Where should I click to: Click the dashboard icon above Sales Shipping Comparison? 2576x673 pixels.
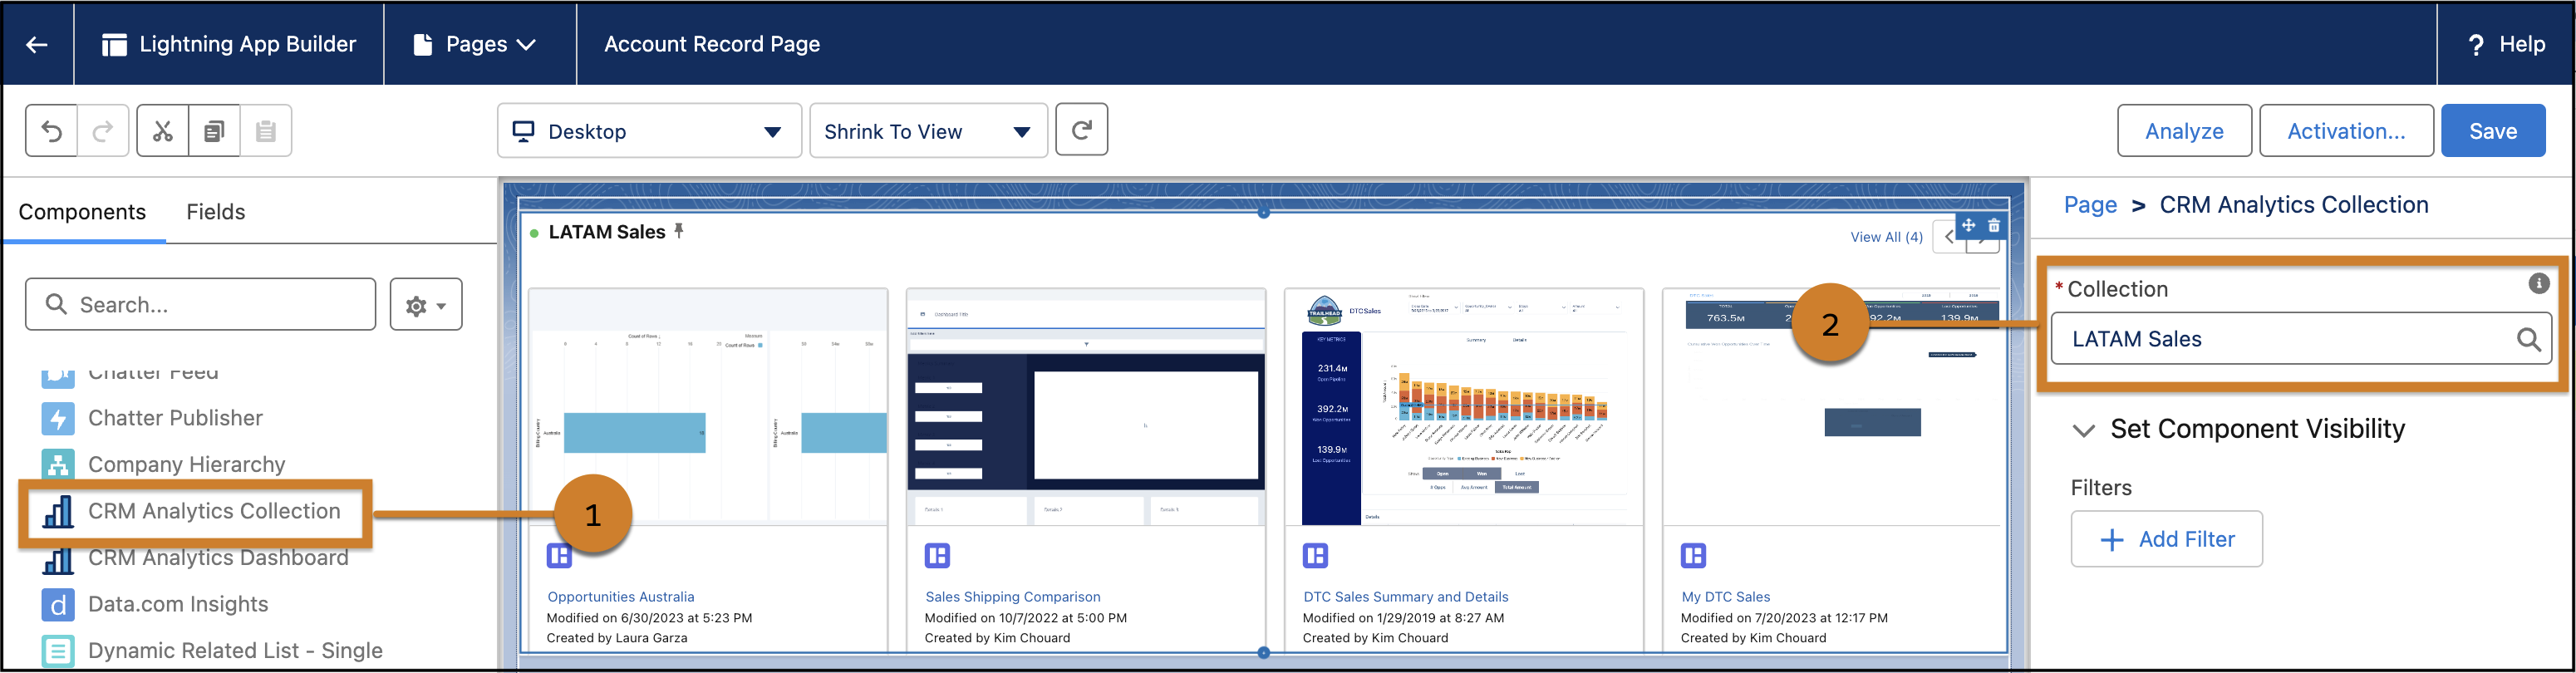[x=937, y=556]
